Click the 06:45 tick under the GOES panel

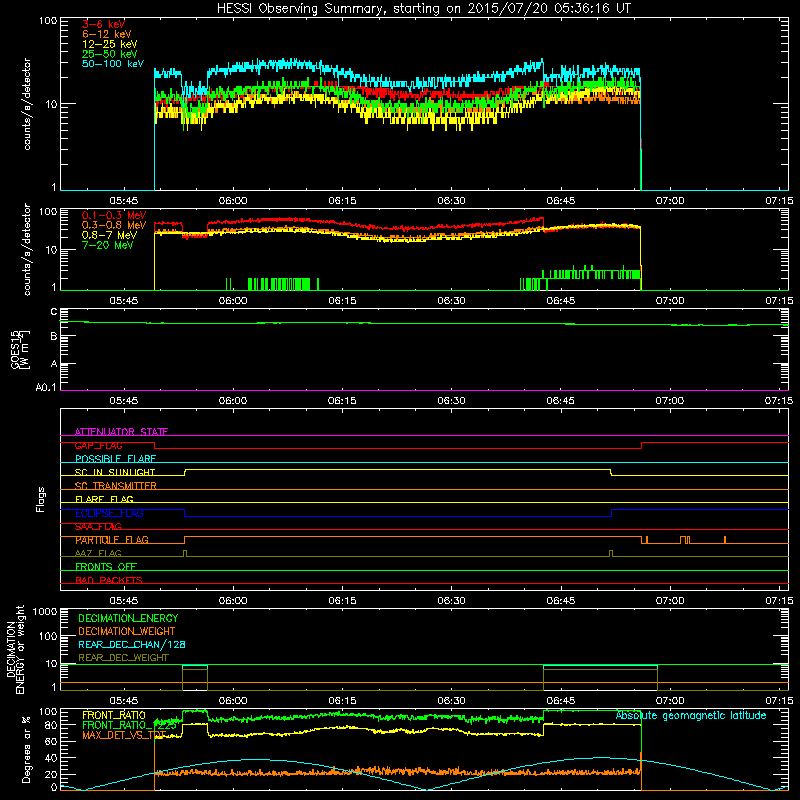coord(560,401)
